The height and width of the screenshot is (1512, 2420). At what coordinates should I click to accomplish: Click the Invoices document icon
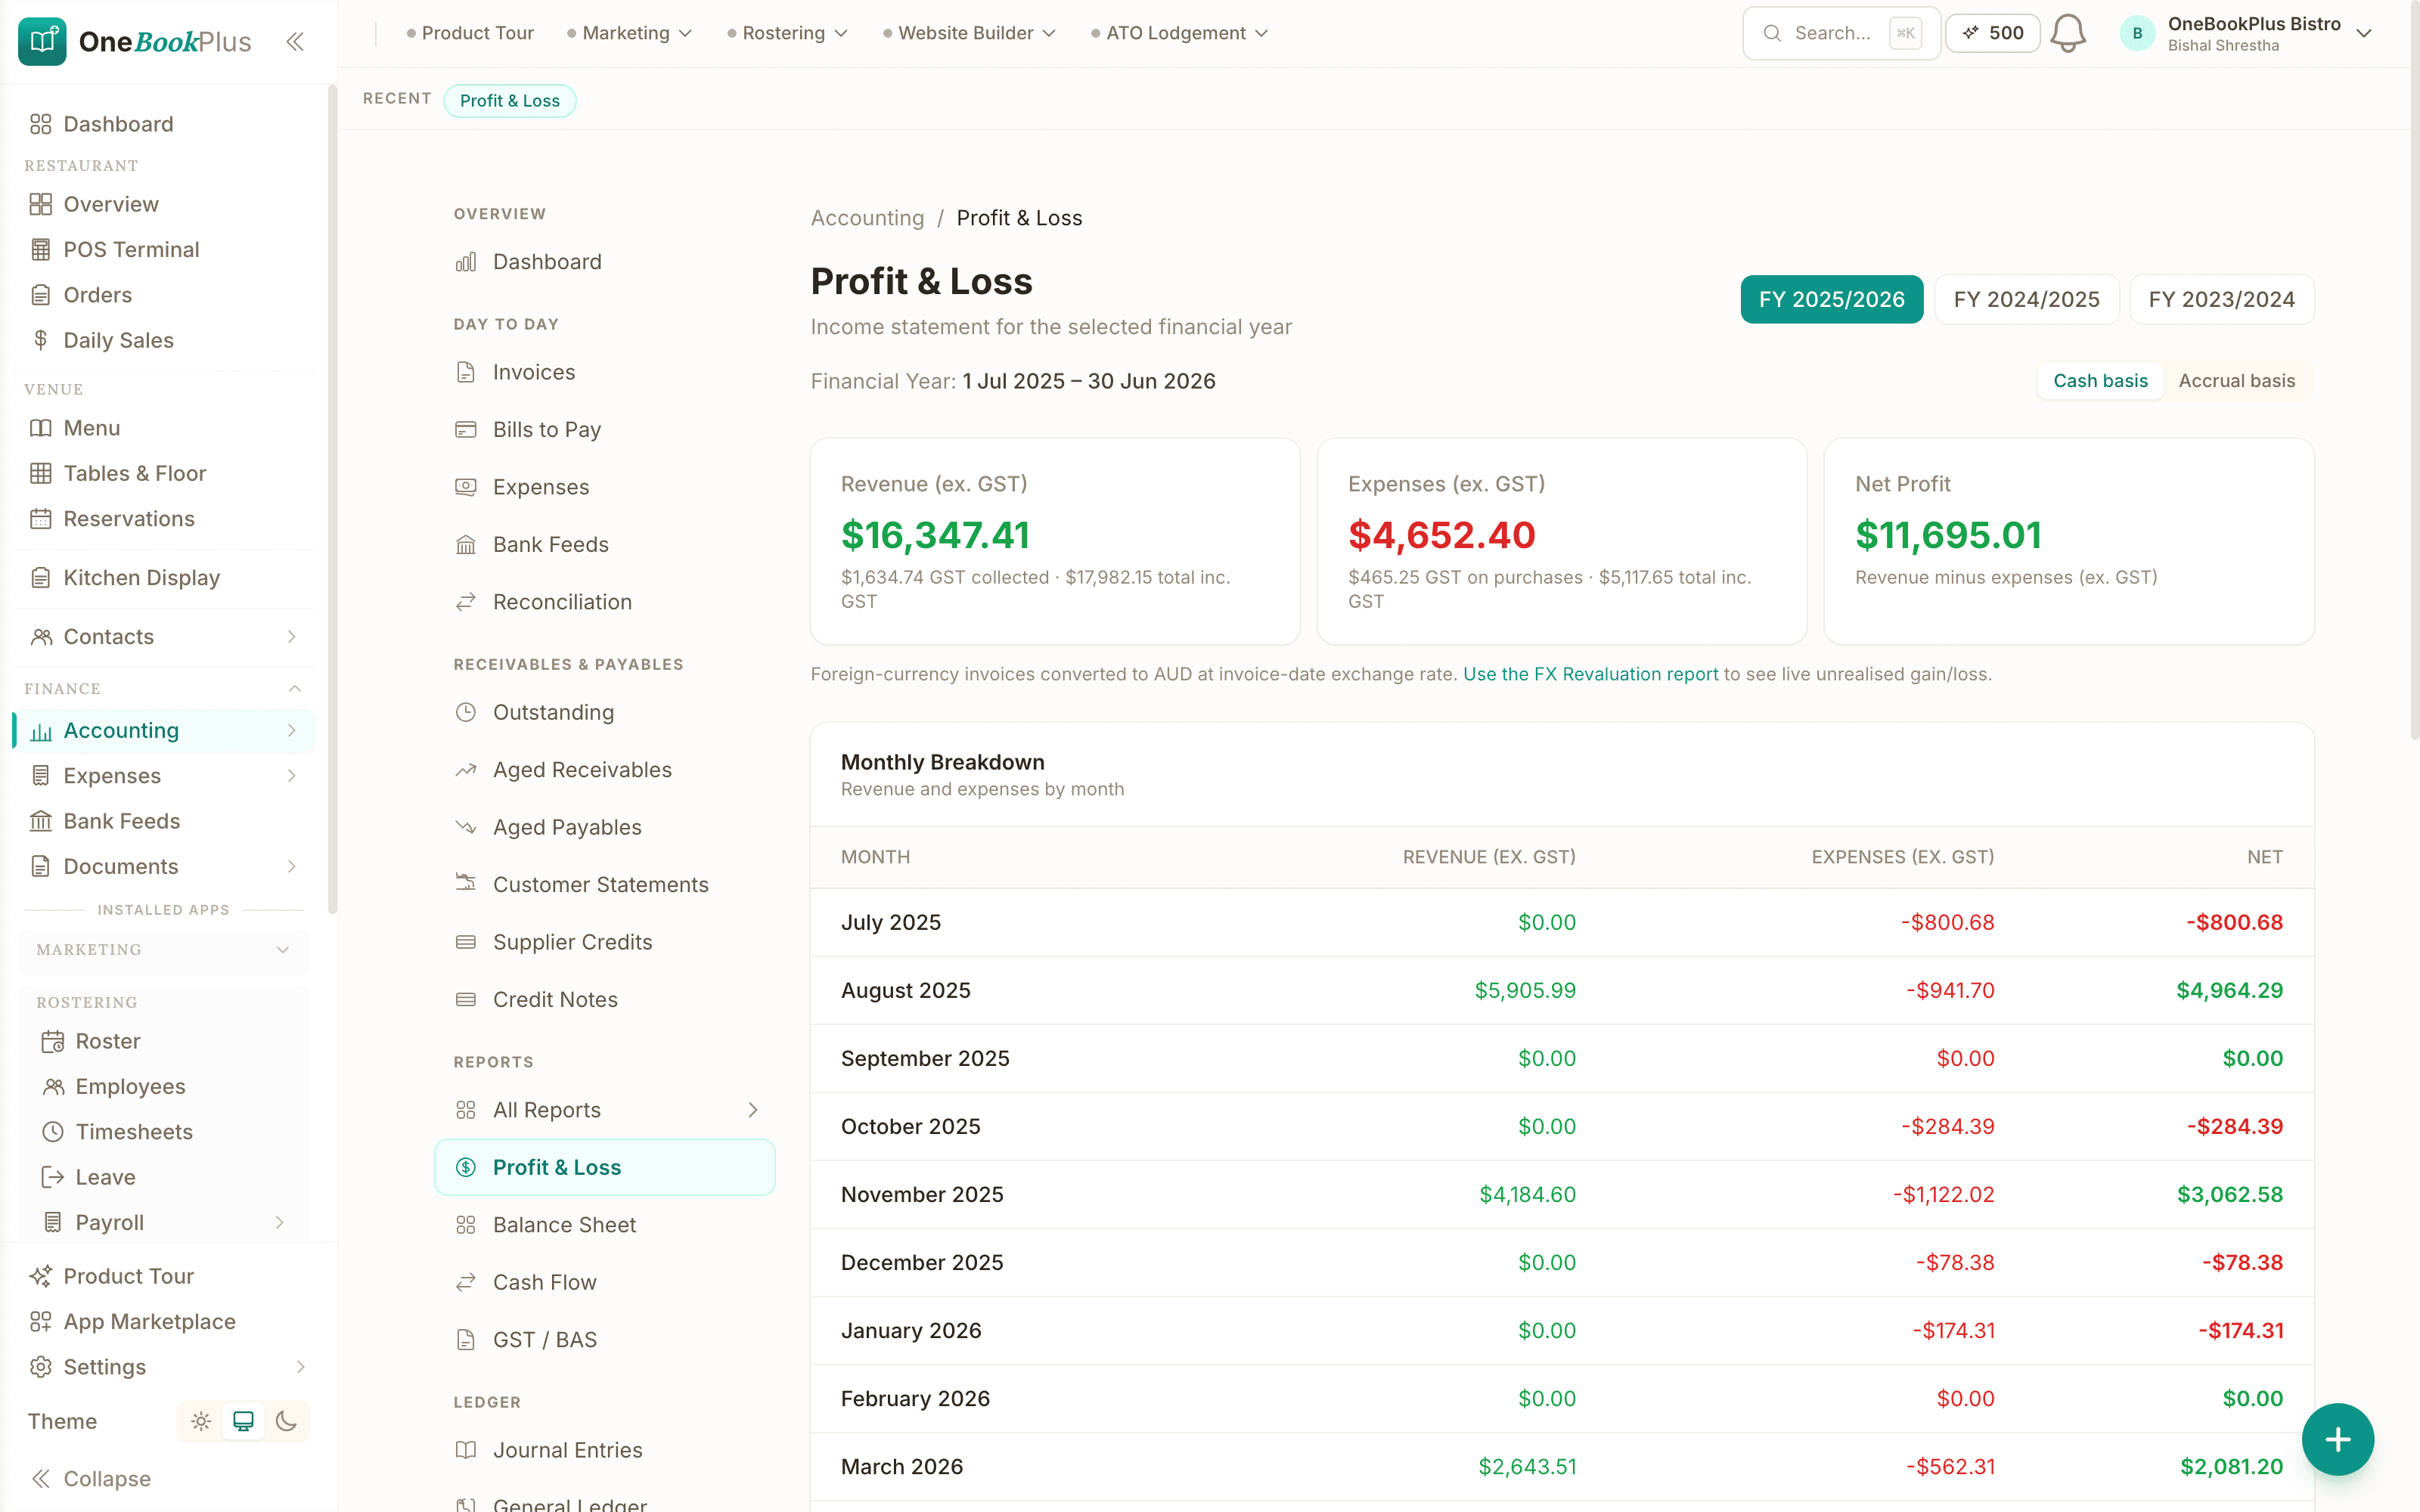pyautogui.click(x=466, y=372)
